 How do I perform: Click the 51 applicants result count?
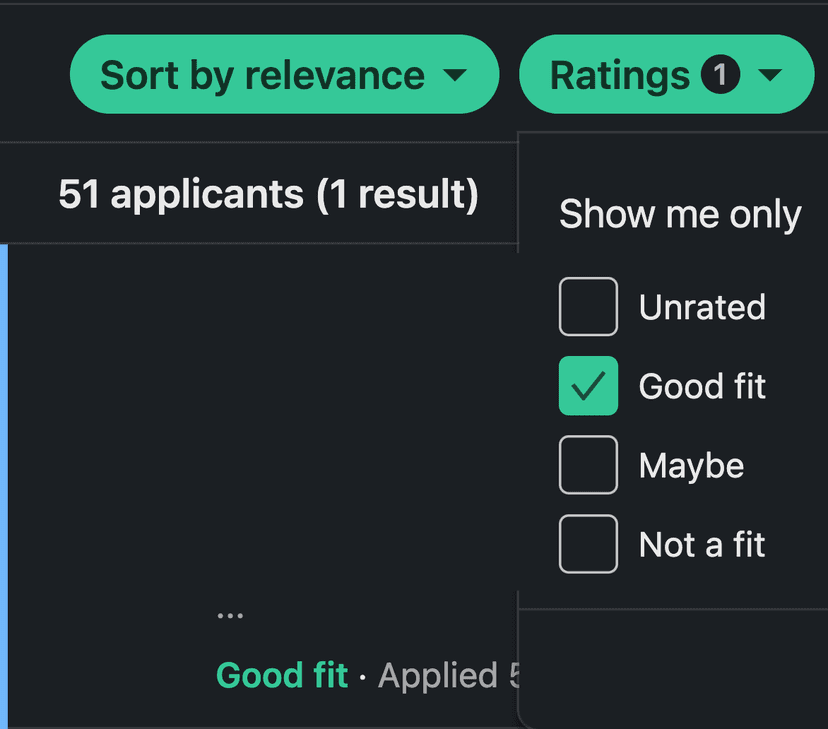click(x=268, y=194)
